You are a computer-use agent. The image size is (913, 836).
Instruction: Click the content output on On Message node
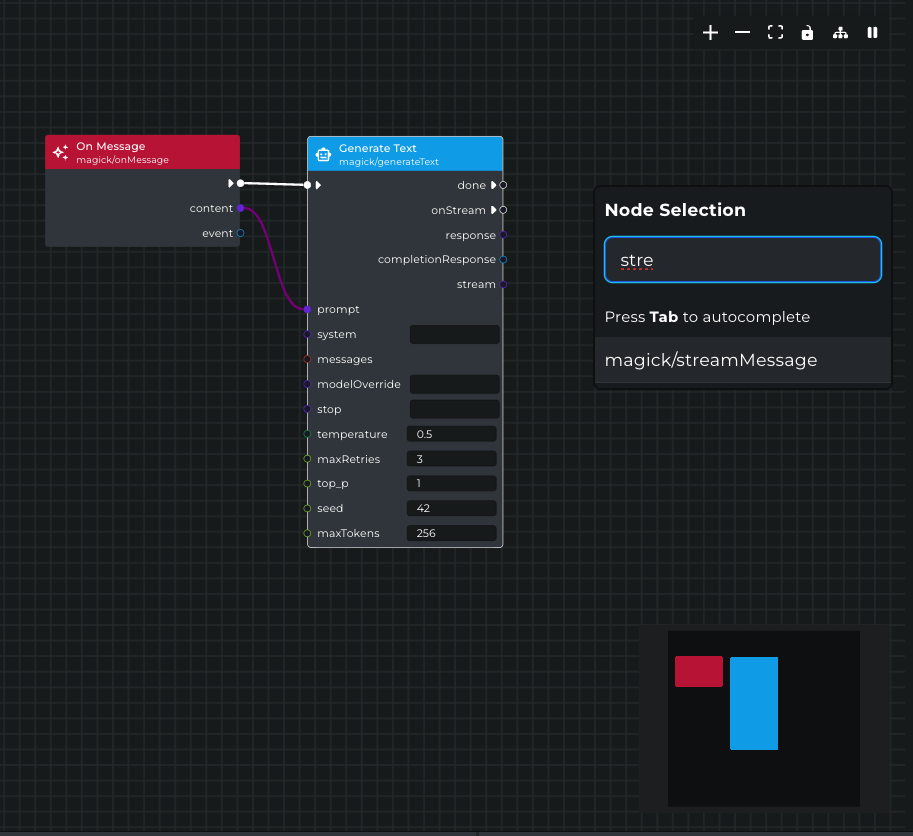tap(239, 208)
